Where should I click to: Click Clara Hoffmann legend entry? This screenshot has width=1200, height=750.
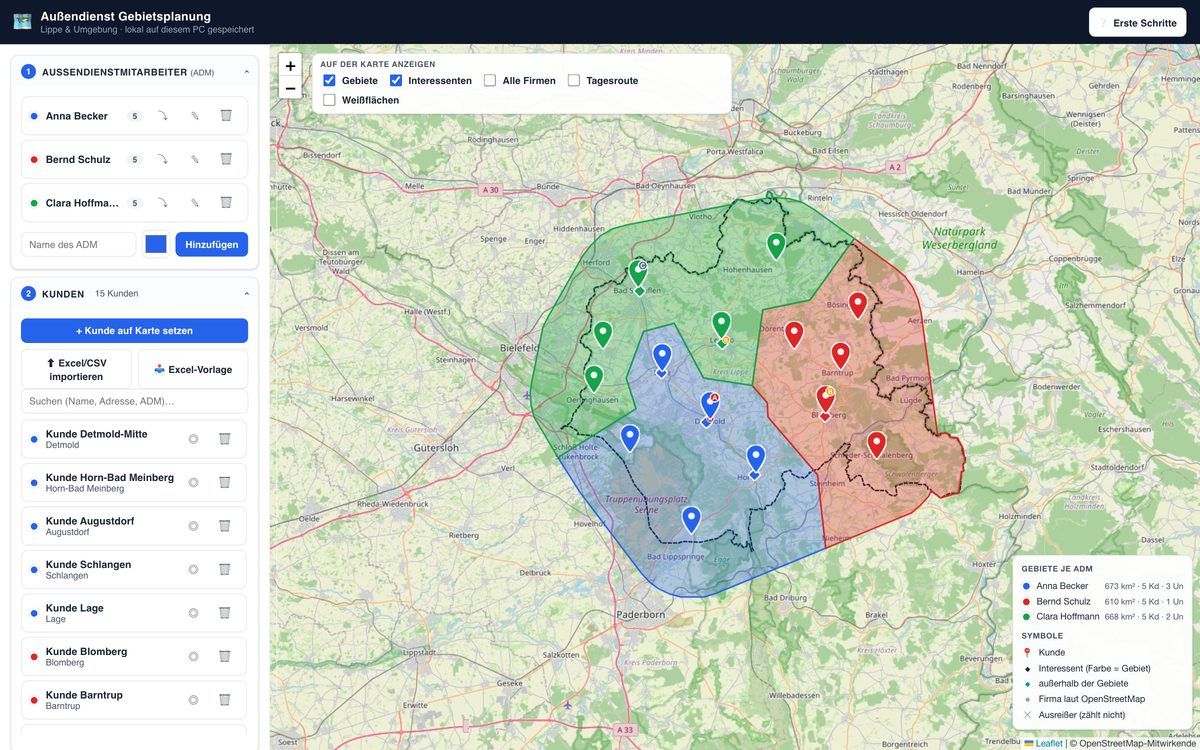[x=1102, y=616]
